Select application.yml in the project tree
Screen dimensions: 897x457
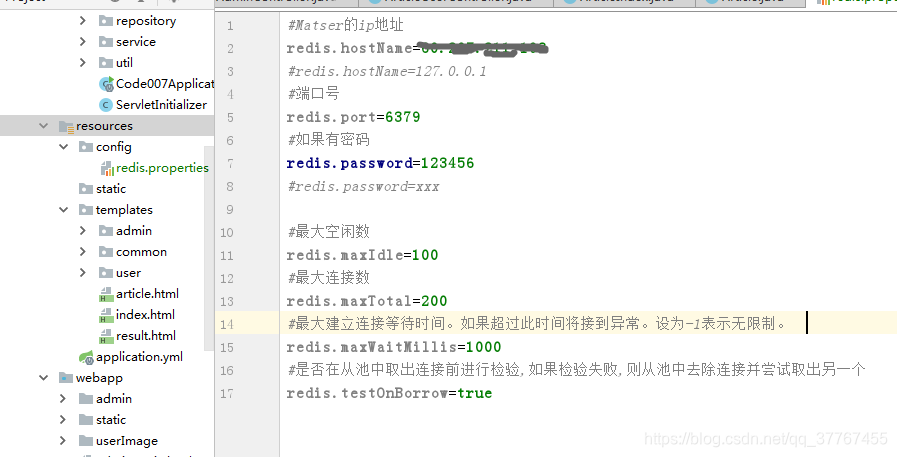tap(139, 357)
